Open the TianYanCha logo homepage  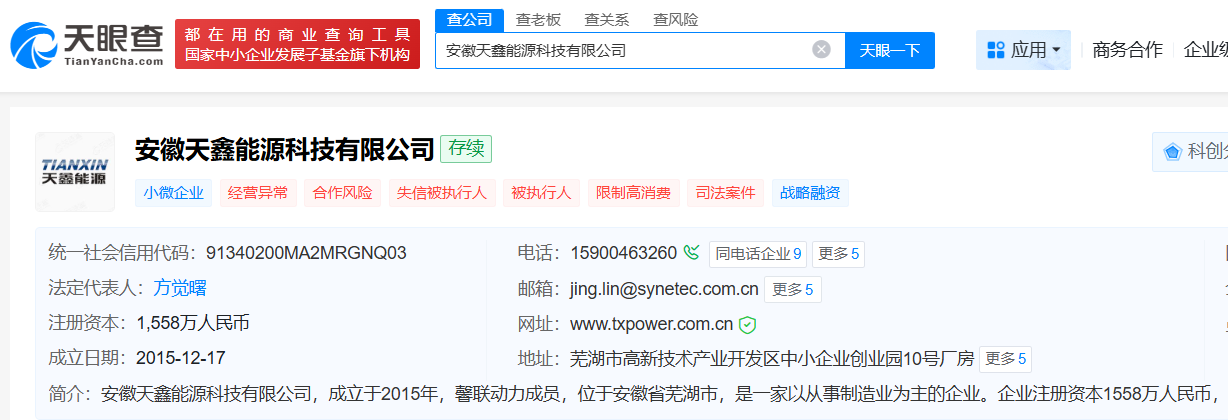pos(87,44)
